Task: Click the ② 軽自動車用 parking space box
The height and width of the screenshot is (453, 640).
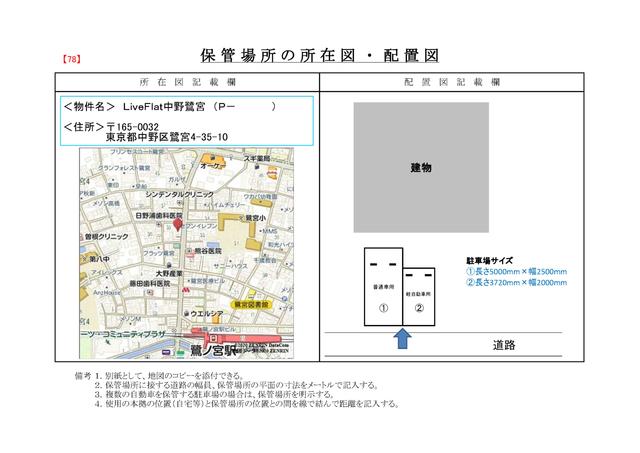Action: coord(419,297)
